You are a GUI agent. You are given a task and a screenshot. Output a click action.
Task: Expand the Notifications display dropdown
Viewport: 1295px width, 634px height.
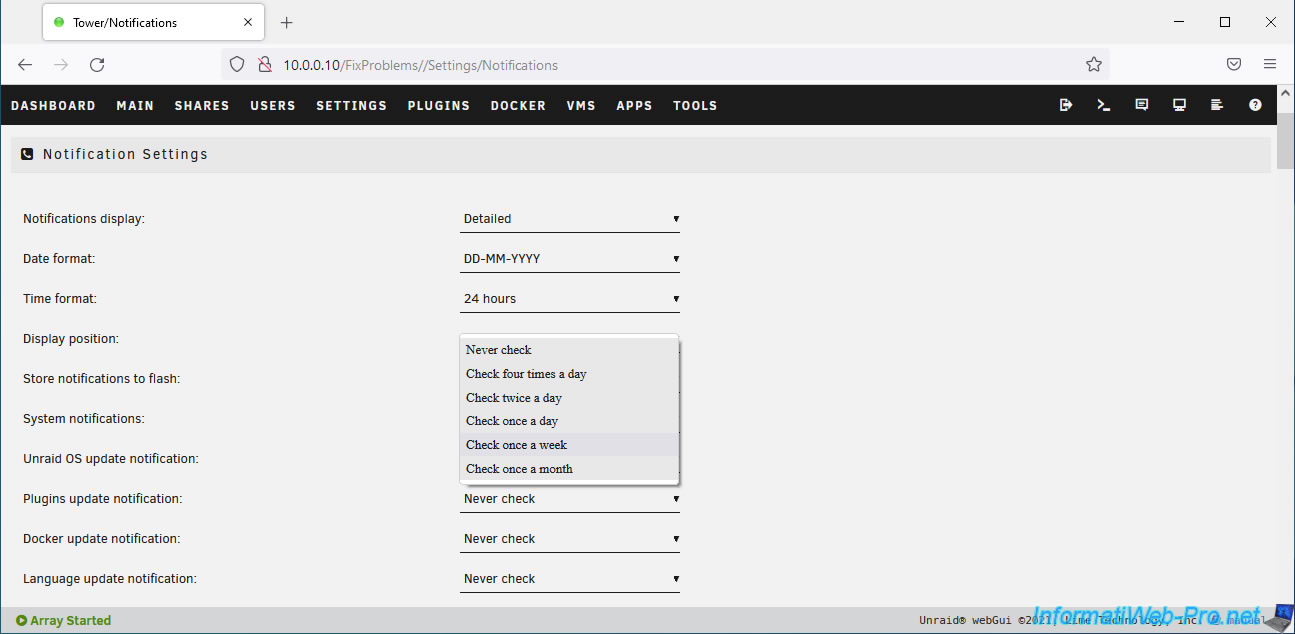570,219
